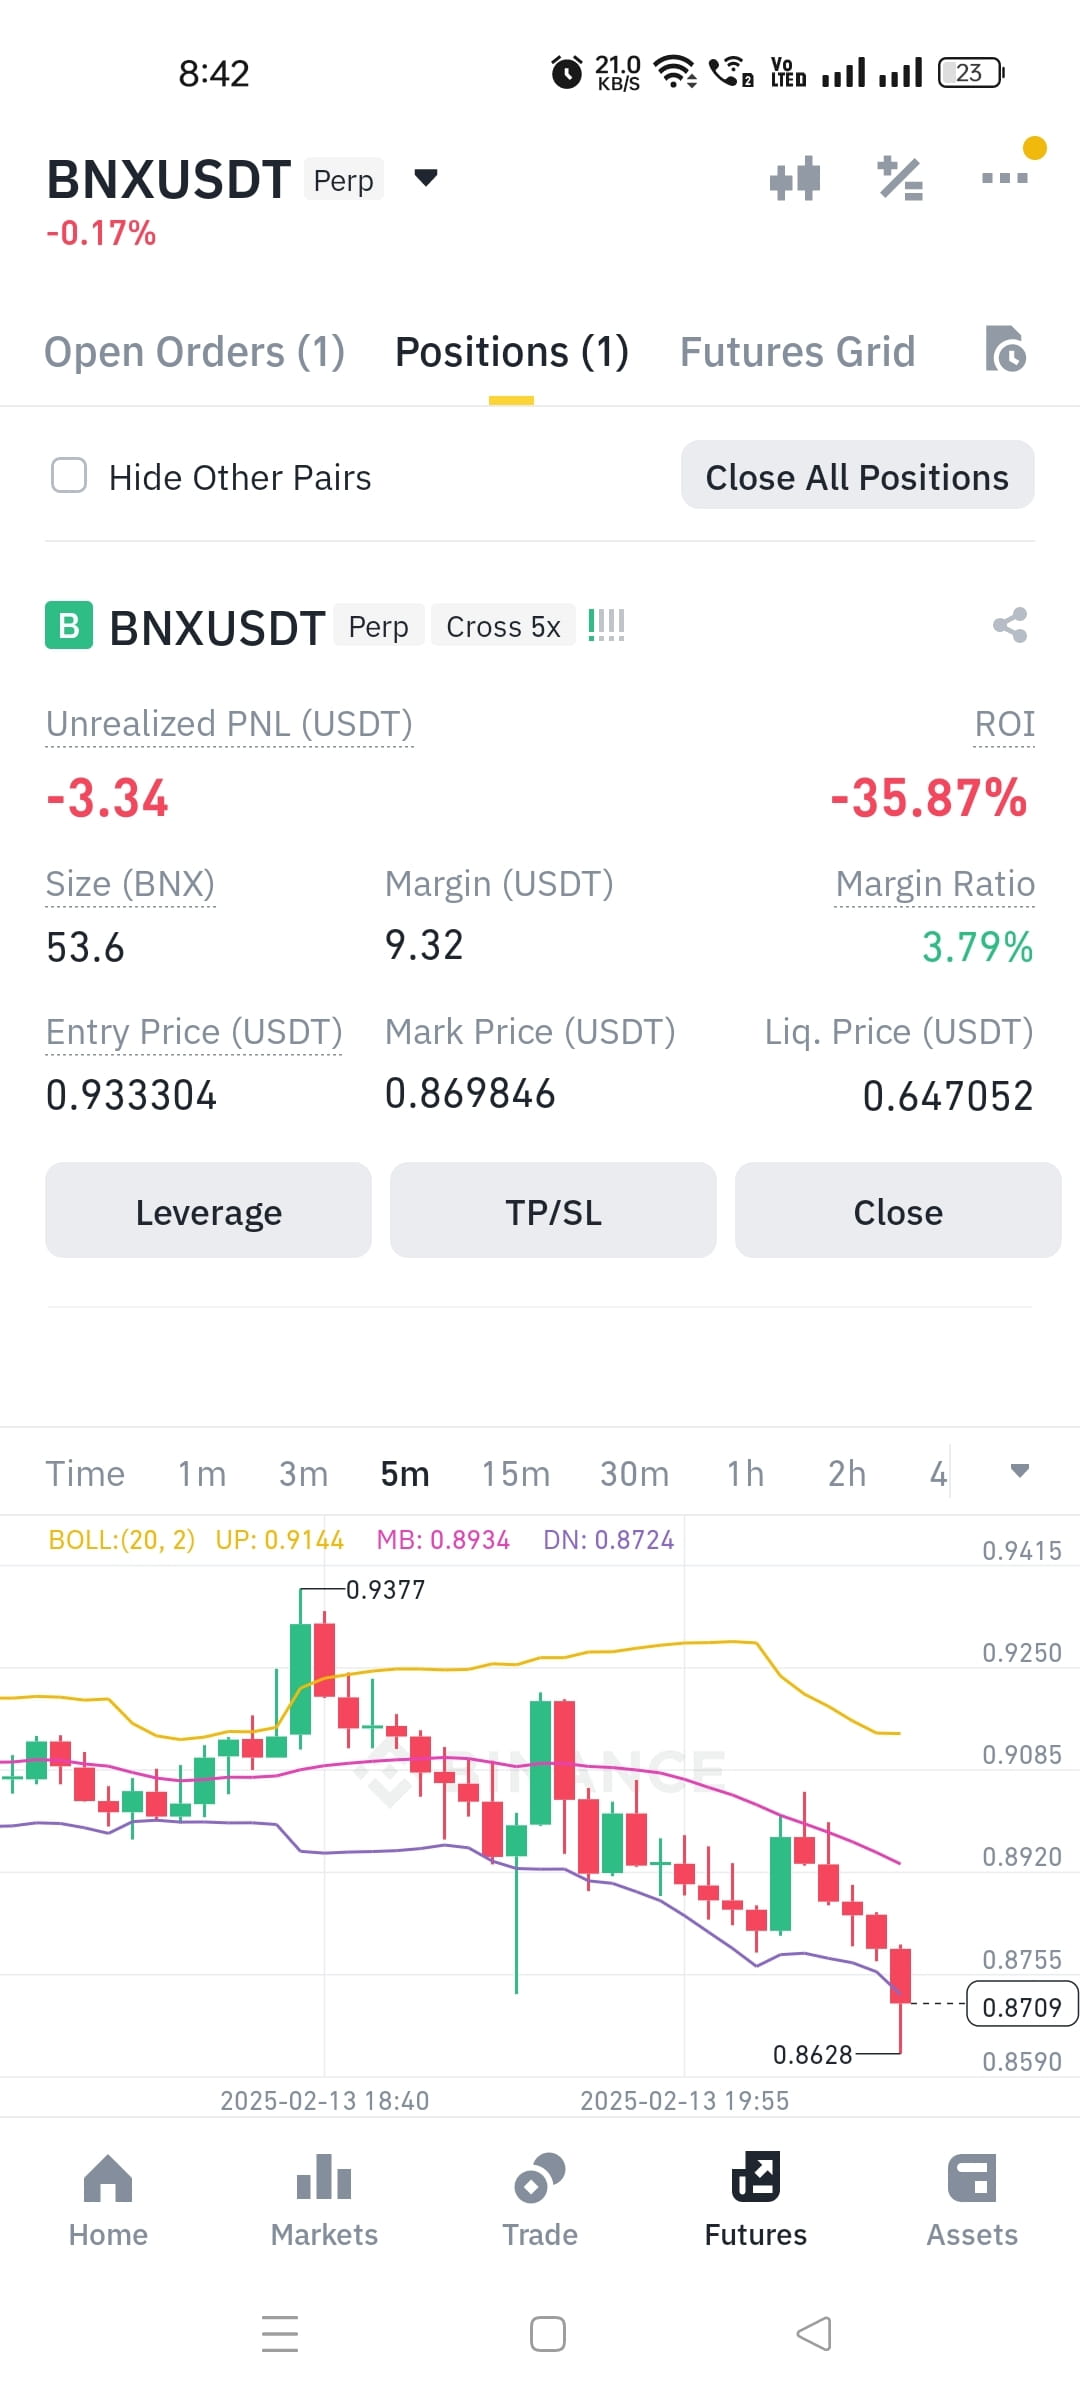Open the percent calculator icon
Viewport: 1080px width, 2400px height.
[900, 179]
